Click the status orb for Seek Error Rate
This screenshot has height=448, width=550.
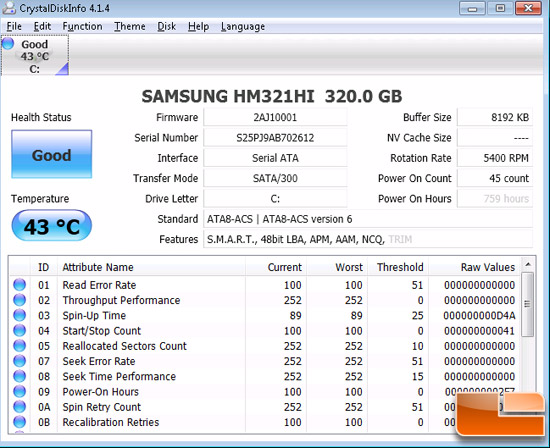[x=20, y=361]
